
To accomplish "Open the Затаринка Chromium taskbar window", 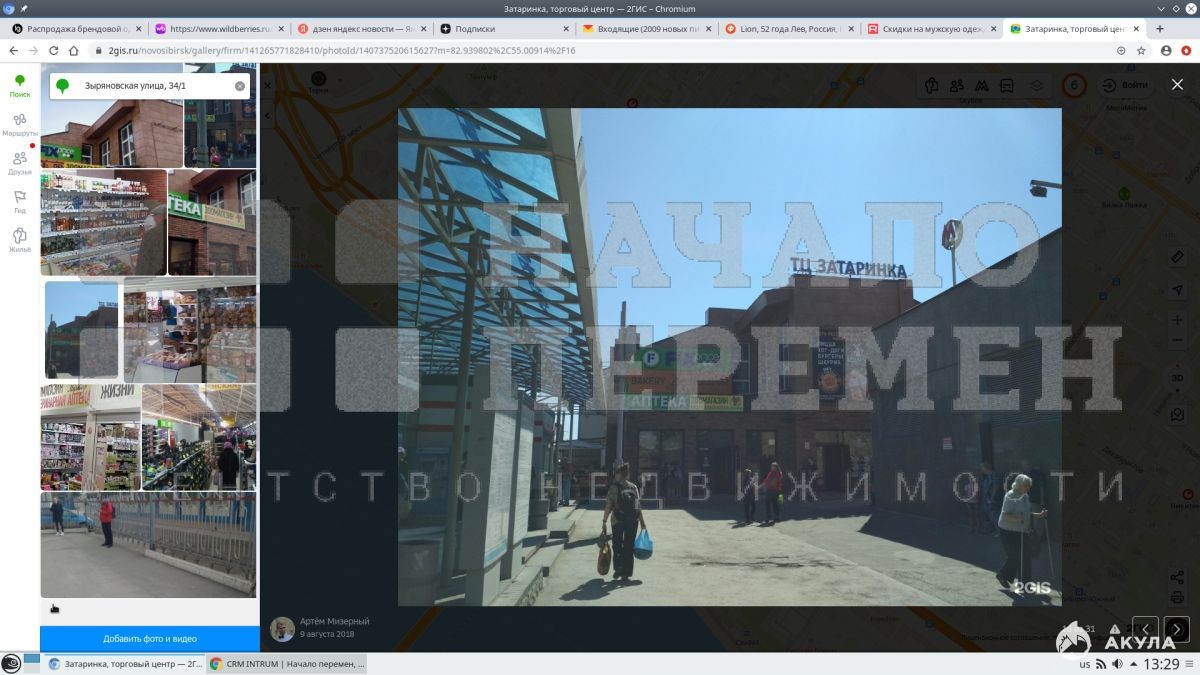I will click(124, 664).
